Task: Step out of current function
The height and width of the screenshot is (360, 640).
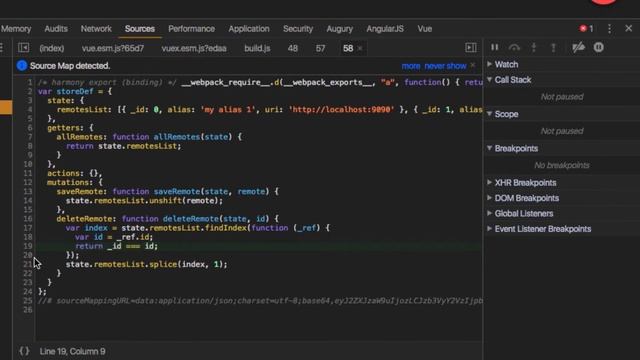Action: [553, 47]
